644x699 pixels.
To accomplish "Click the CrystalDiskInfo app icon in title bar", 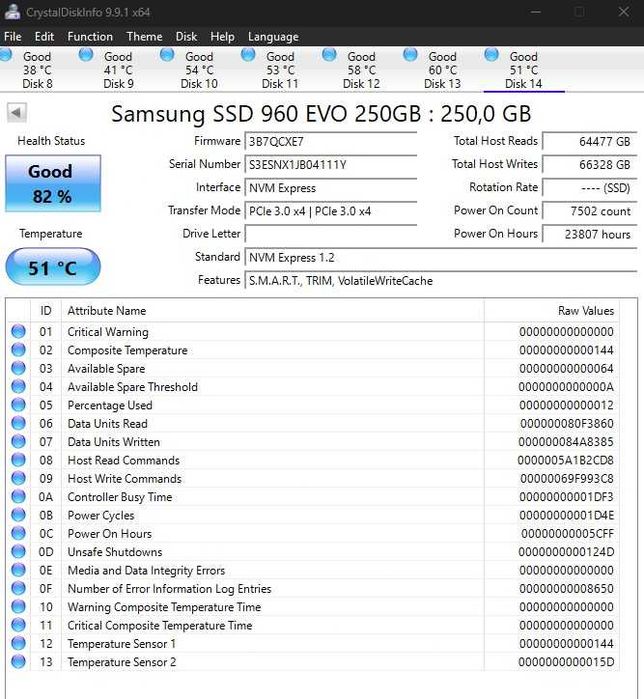I will (12, 12).
